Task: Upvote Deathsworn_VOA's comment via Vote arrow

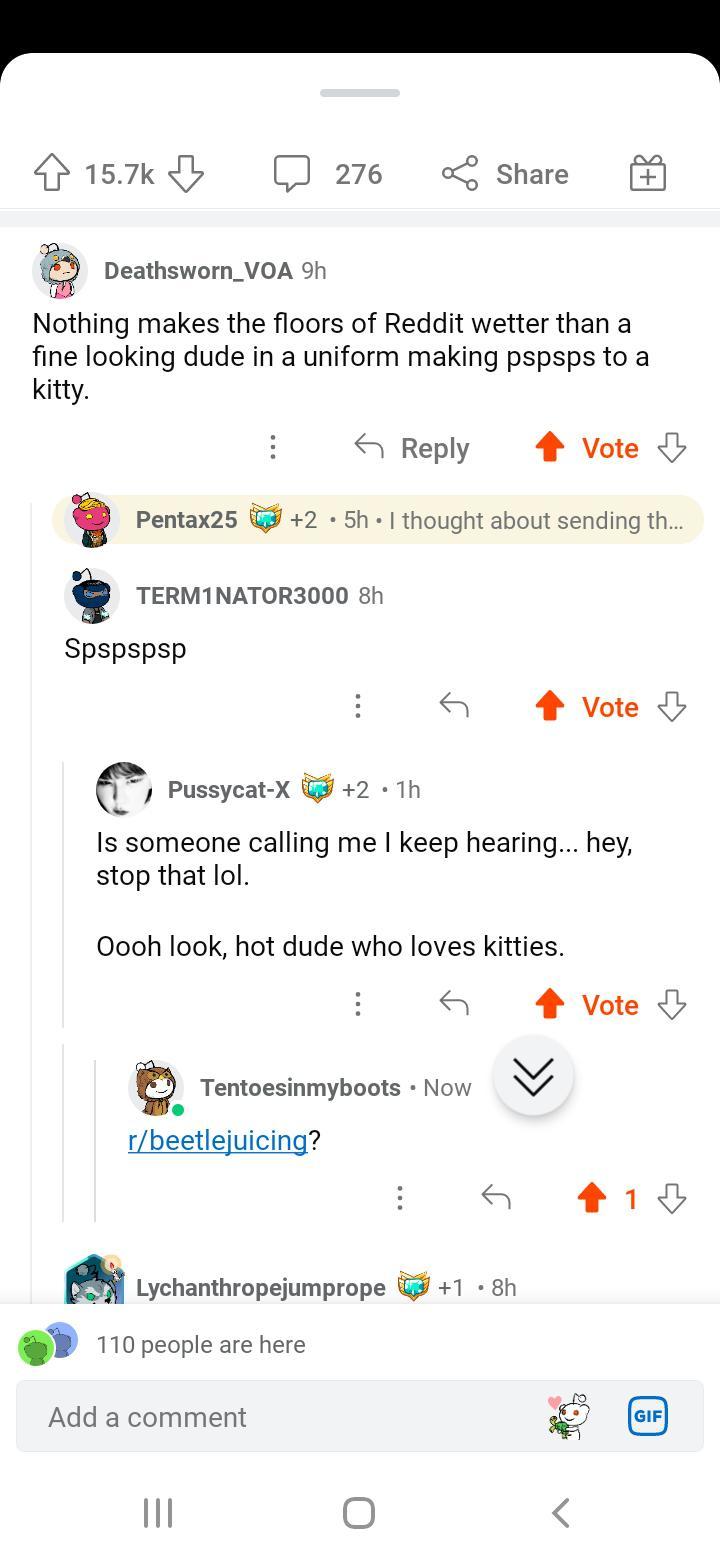Action: tap(548, 447)
